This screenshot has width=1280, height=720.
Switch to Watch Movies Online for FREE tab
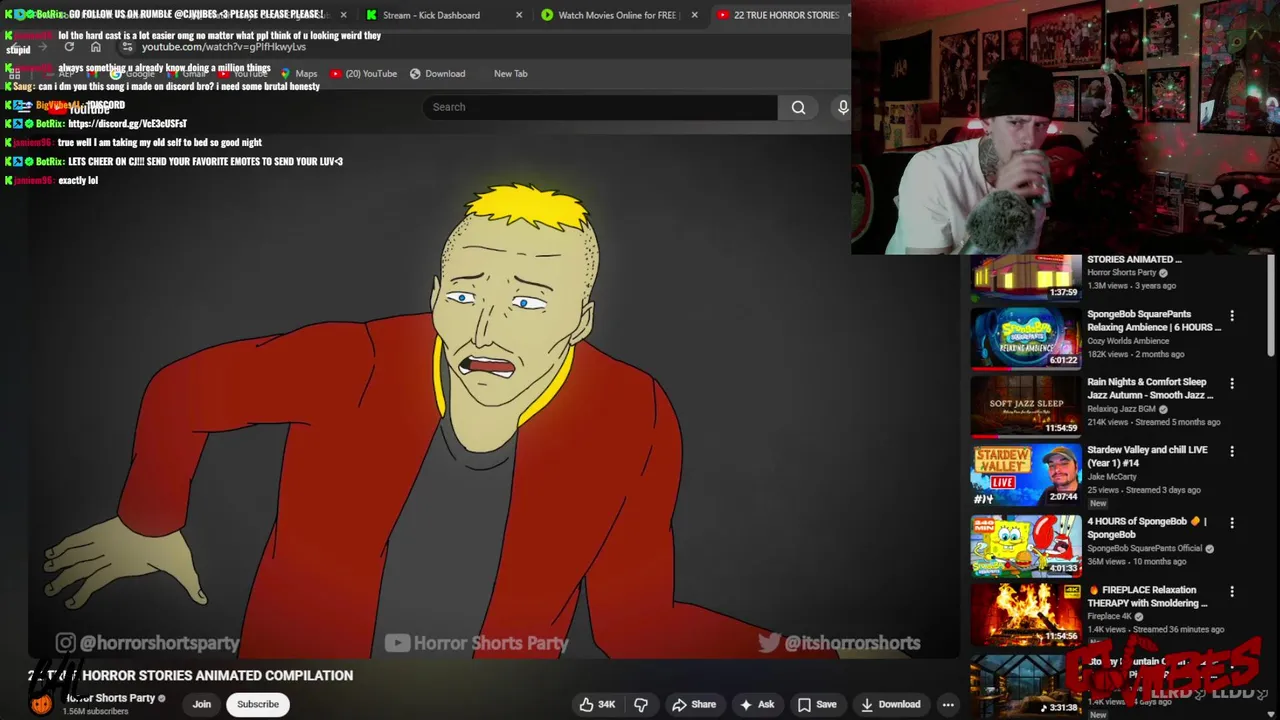coord(617,15)
